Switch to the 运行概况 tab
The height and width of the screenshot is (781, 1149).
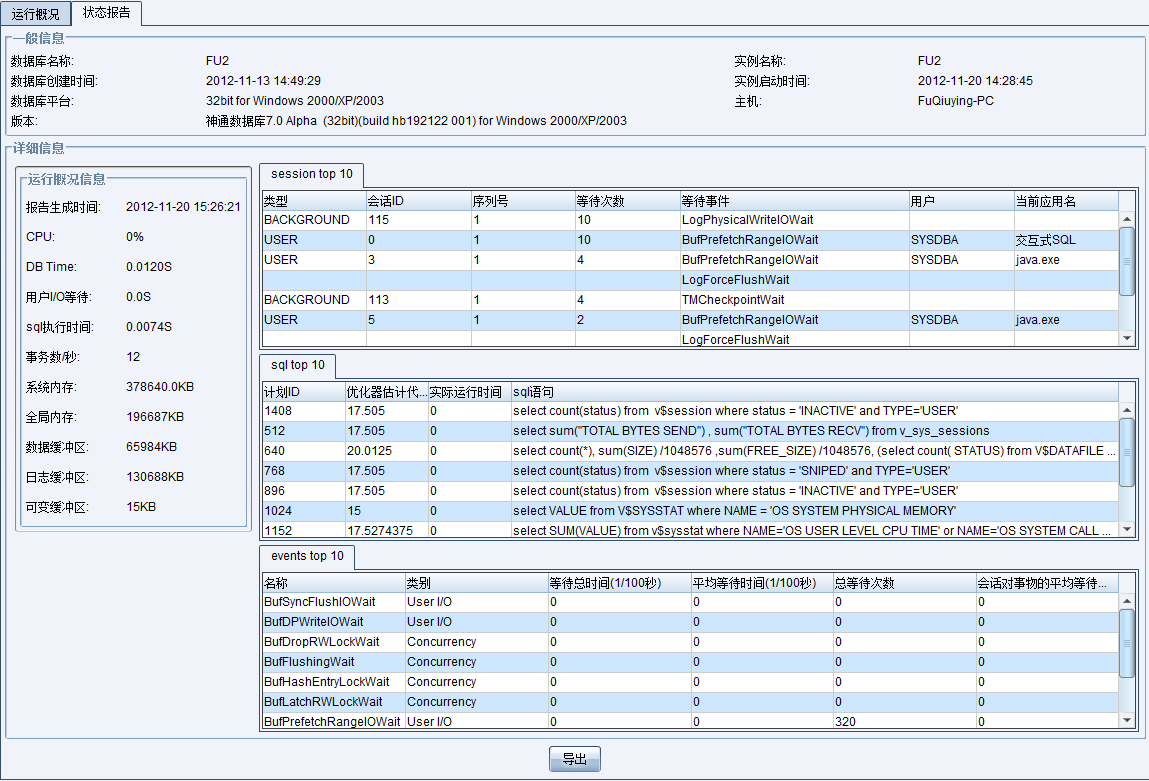pyautogui.click(x=36, y=14)
